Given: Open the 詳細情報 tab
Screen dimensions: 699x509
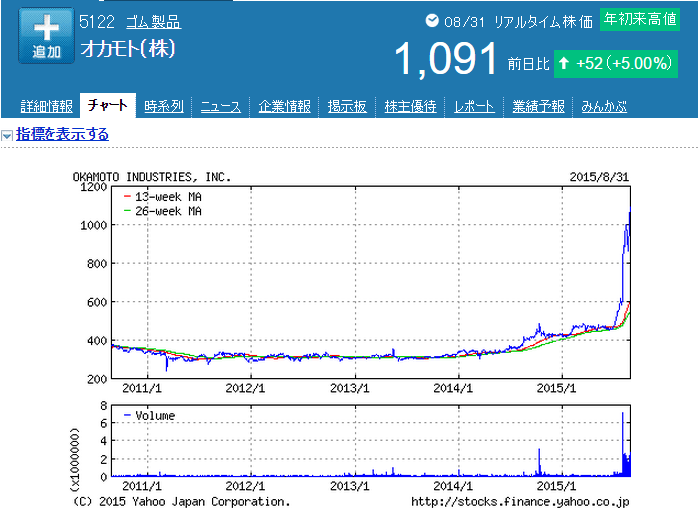Looking at the screenshot, I should click(46, 107).
